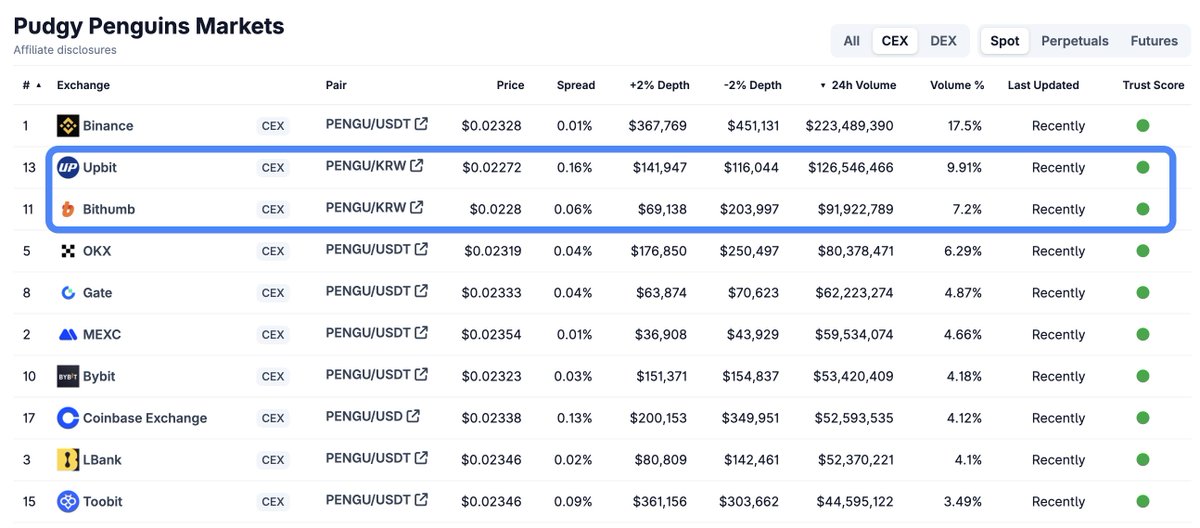The image size is (1200, 528).
Task: Click the green trust score dot for Upbit
Action: (x=1142, y=167)
